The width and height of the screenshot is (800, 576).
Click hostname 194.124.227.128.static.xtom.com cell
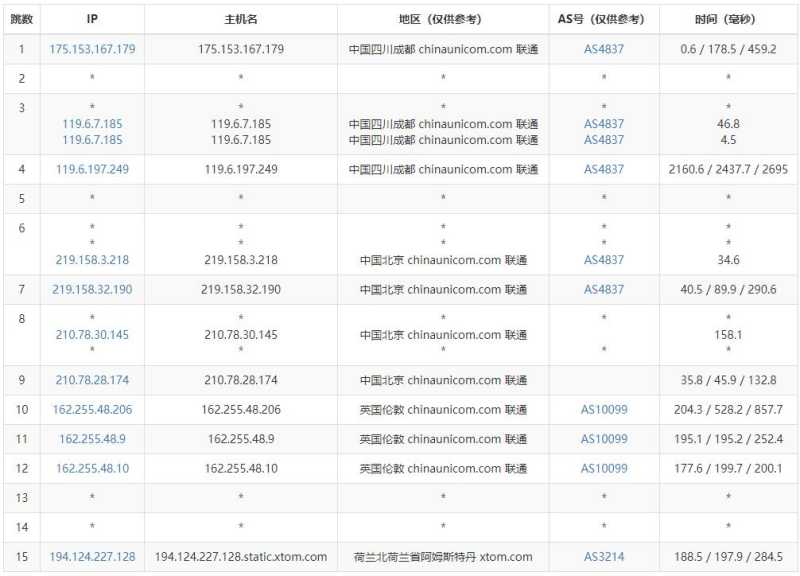coord(240,557)
